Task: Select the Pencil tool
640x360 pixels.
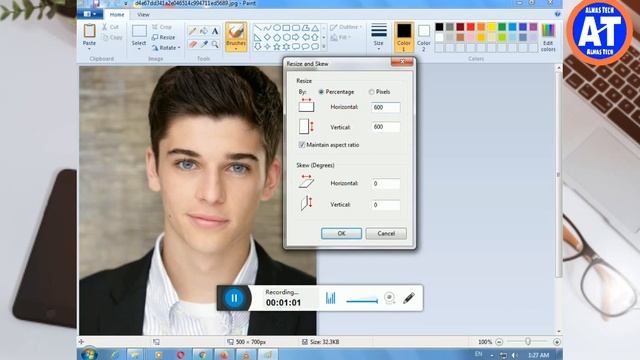Action: click(193, 31)
